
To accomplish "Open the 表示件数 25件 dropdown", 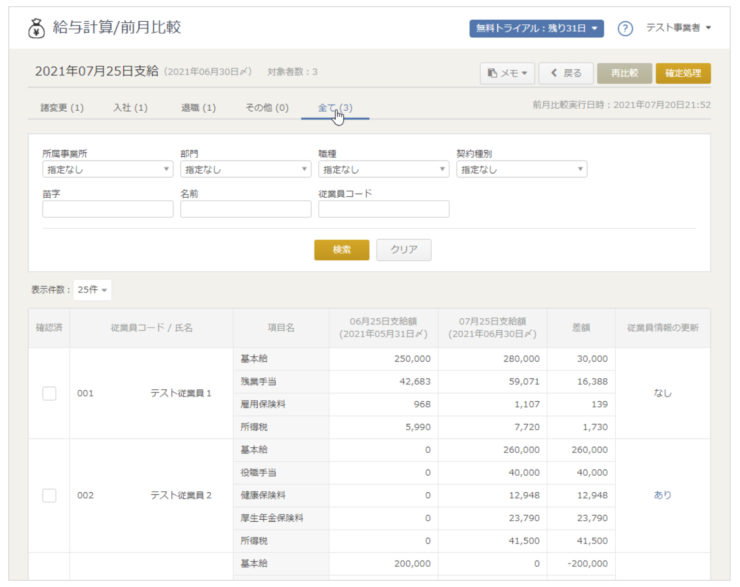I will [92, 290].
